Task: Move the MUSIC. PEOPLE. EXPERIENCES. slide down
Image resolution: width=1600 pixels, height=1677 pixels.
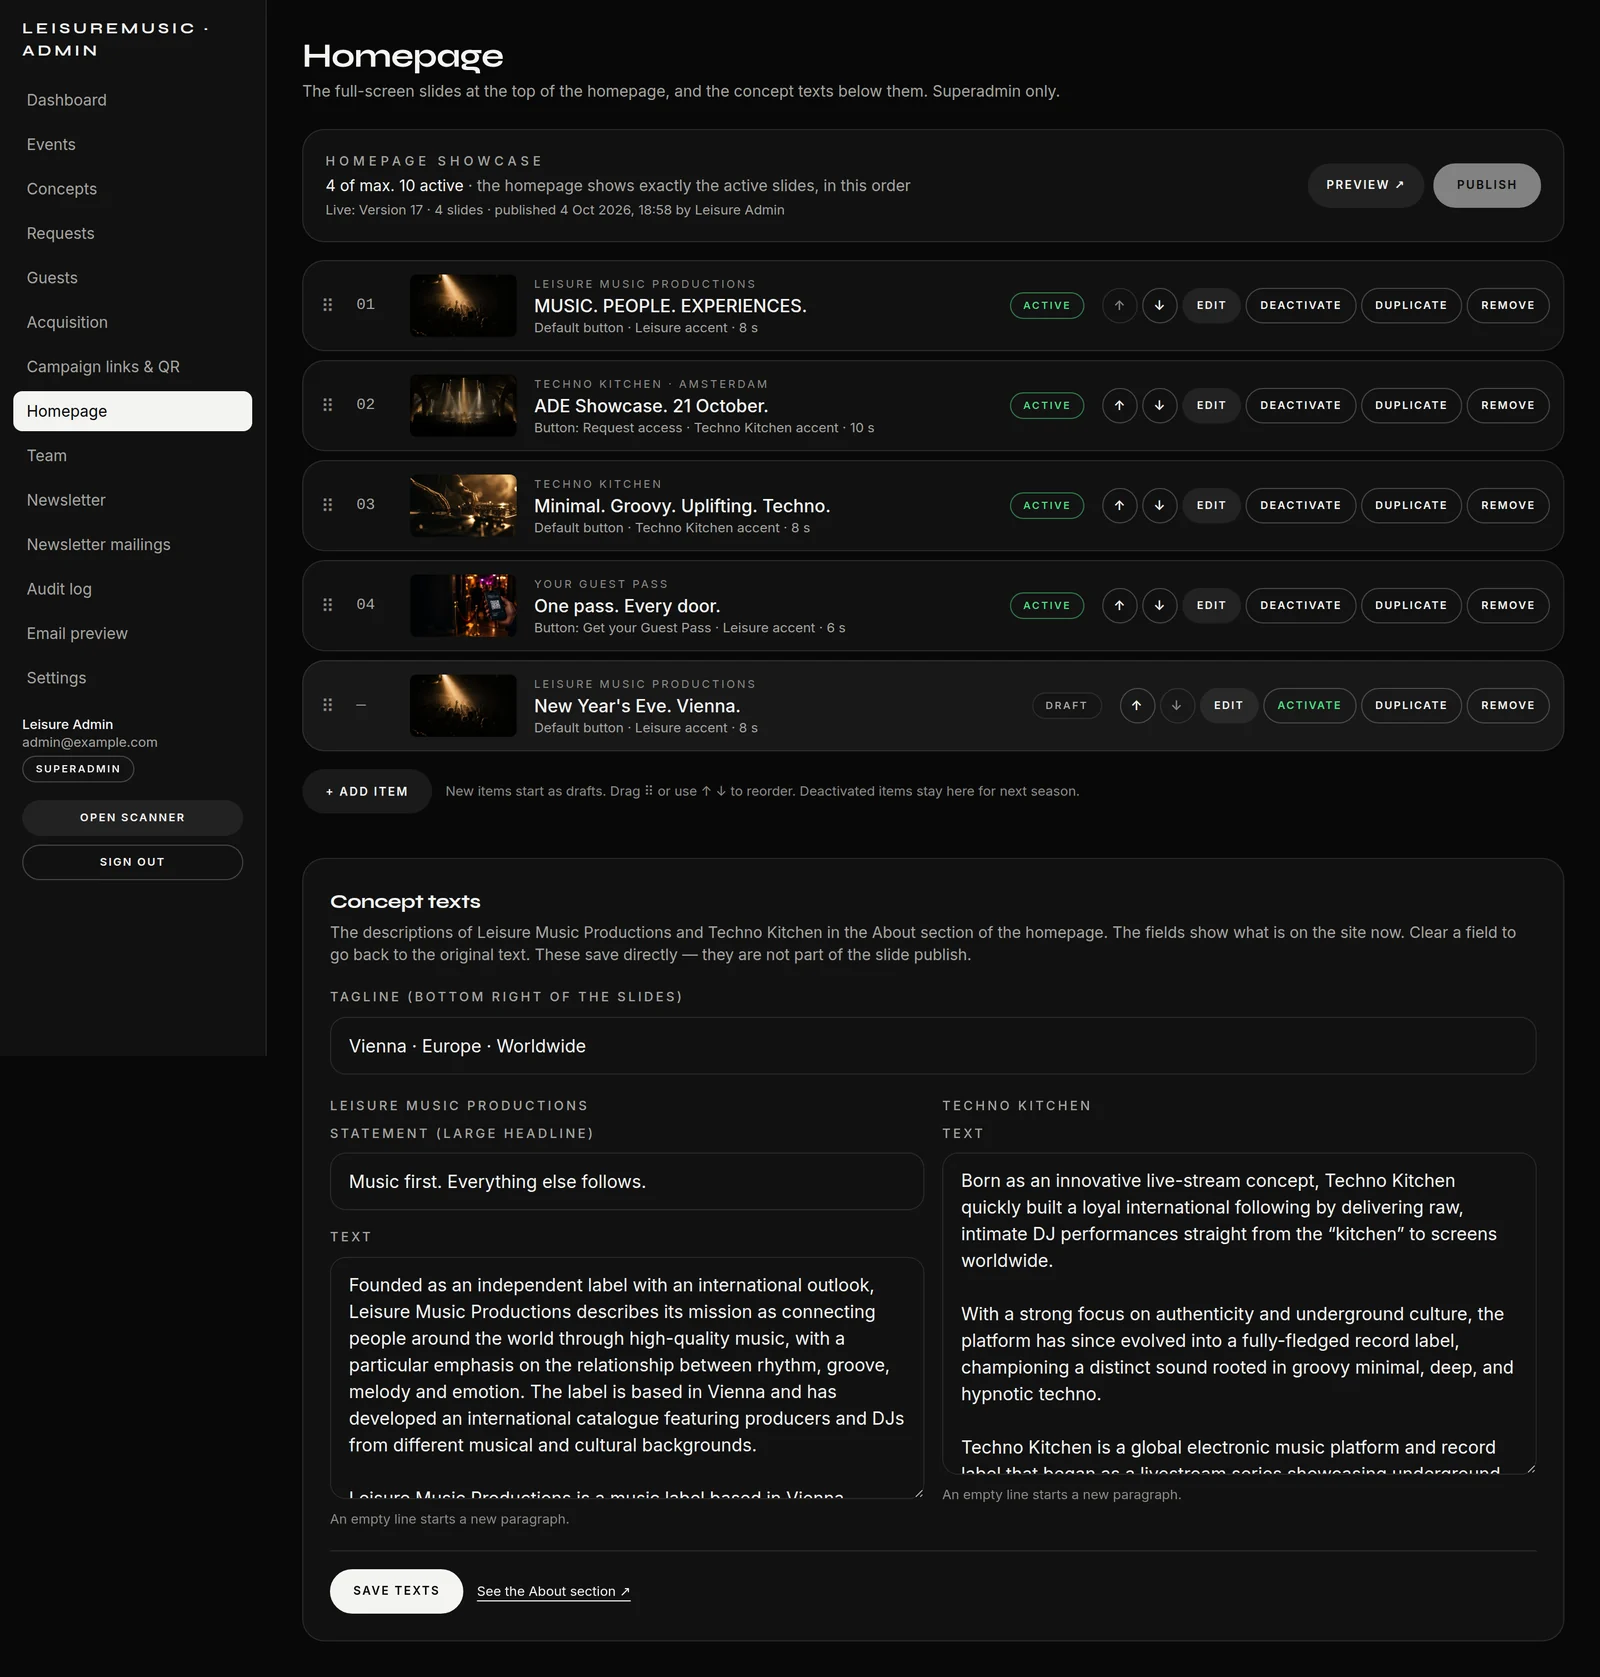Action: (x=1159, y=305)
